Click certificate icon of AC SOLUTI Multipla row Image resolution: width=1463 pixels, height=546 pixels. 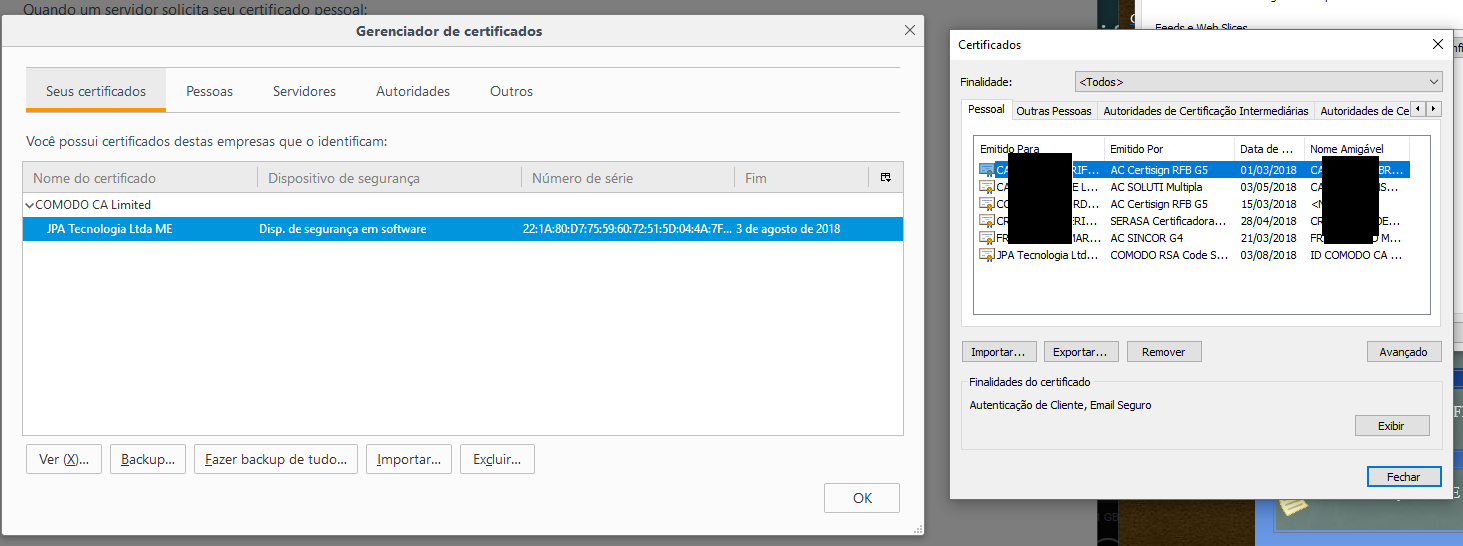coord(987,187)
